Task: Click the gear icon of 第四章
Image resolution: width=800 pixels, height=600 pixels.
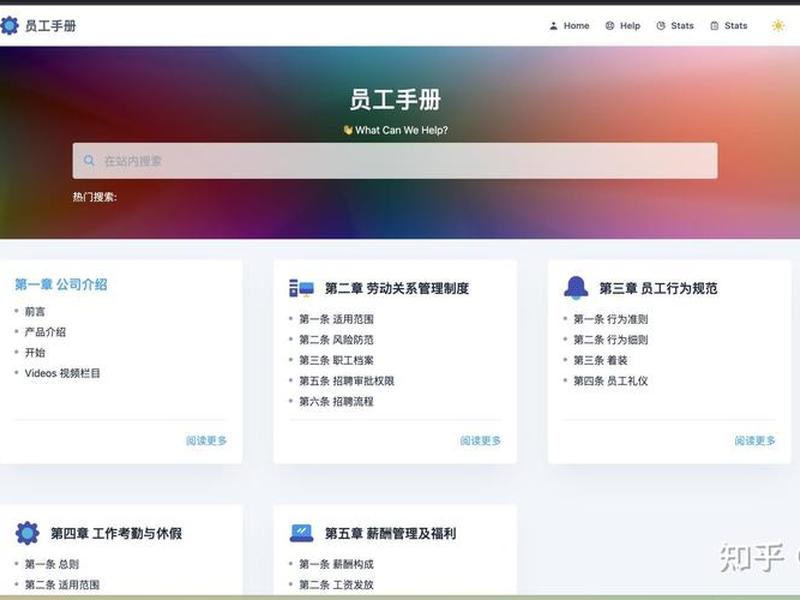Action: click(x=27, y=533)
